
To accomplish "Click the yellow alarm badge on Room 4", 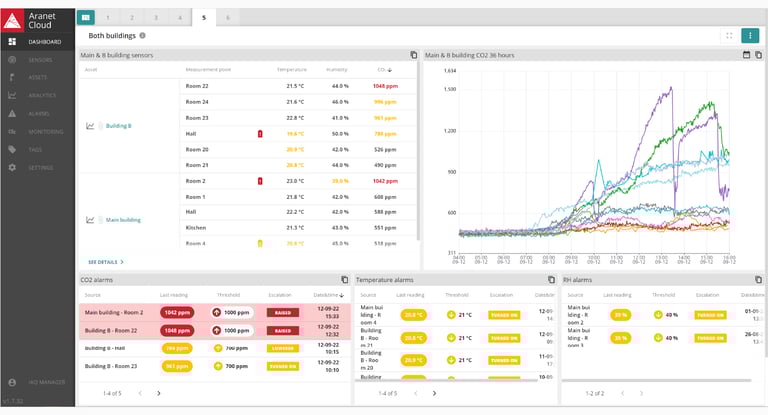I will point(260,244).
